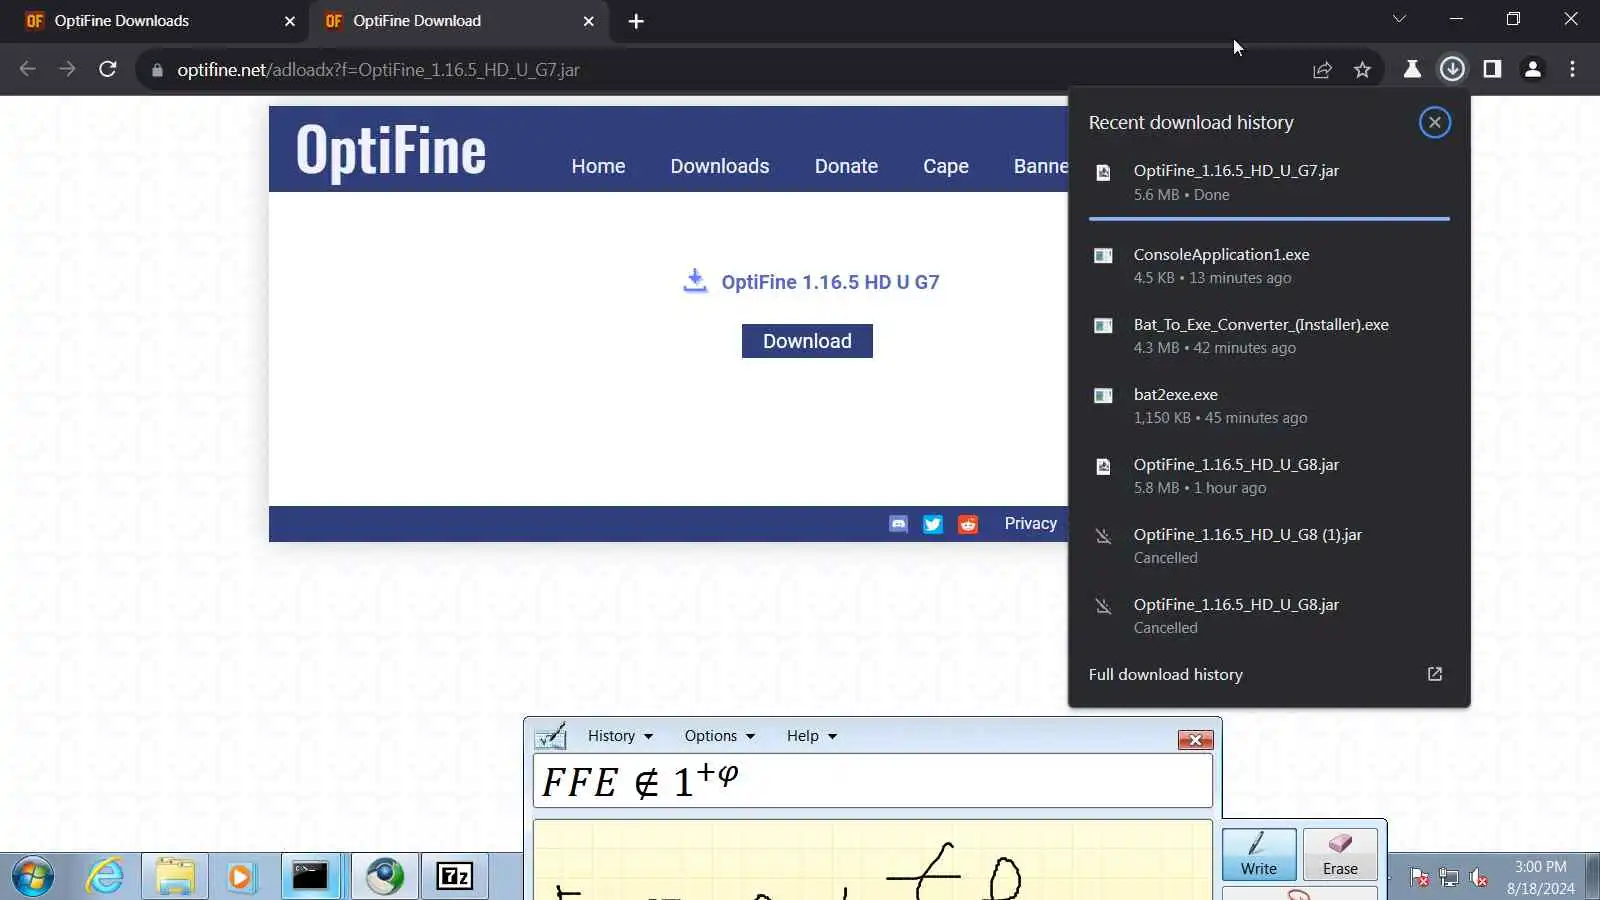Open the taskbar clock and date

click(x=1541, y=877)
